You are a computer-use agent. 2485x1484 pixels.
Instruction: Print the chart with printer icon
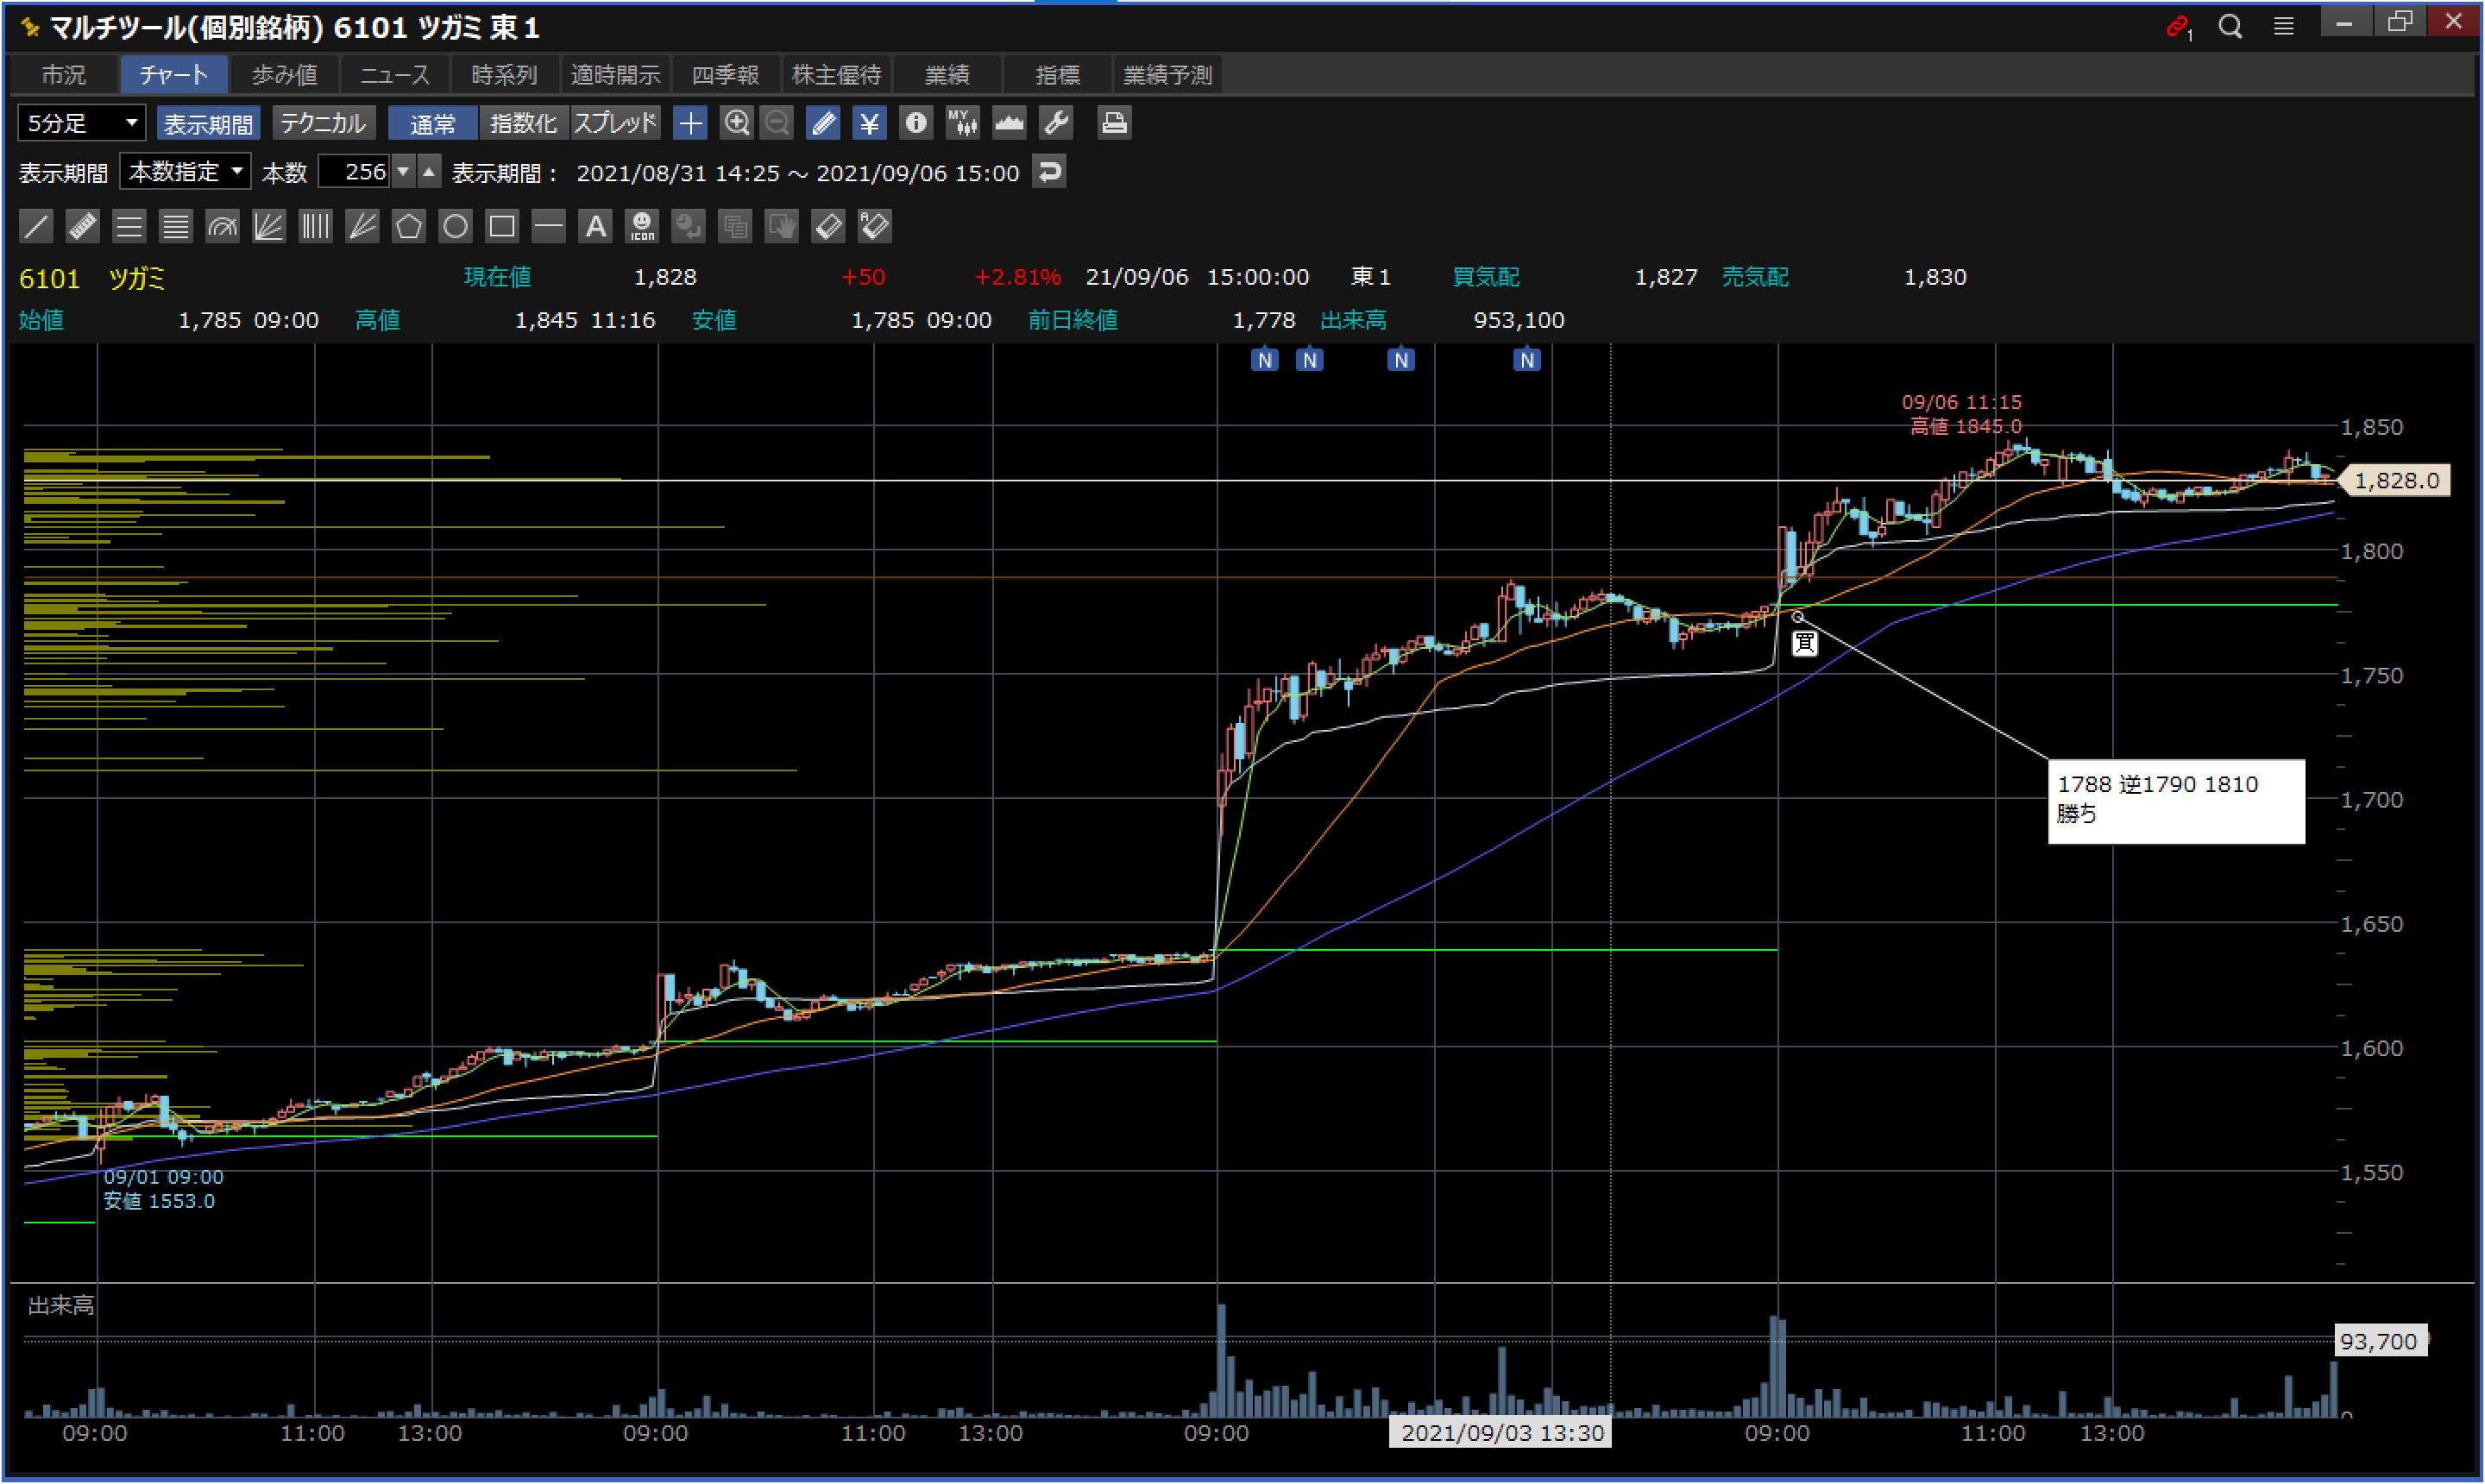coord(1113,123)
